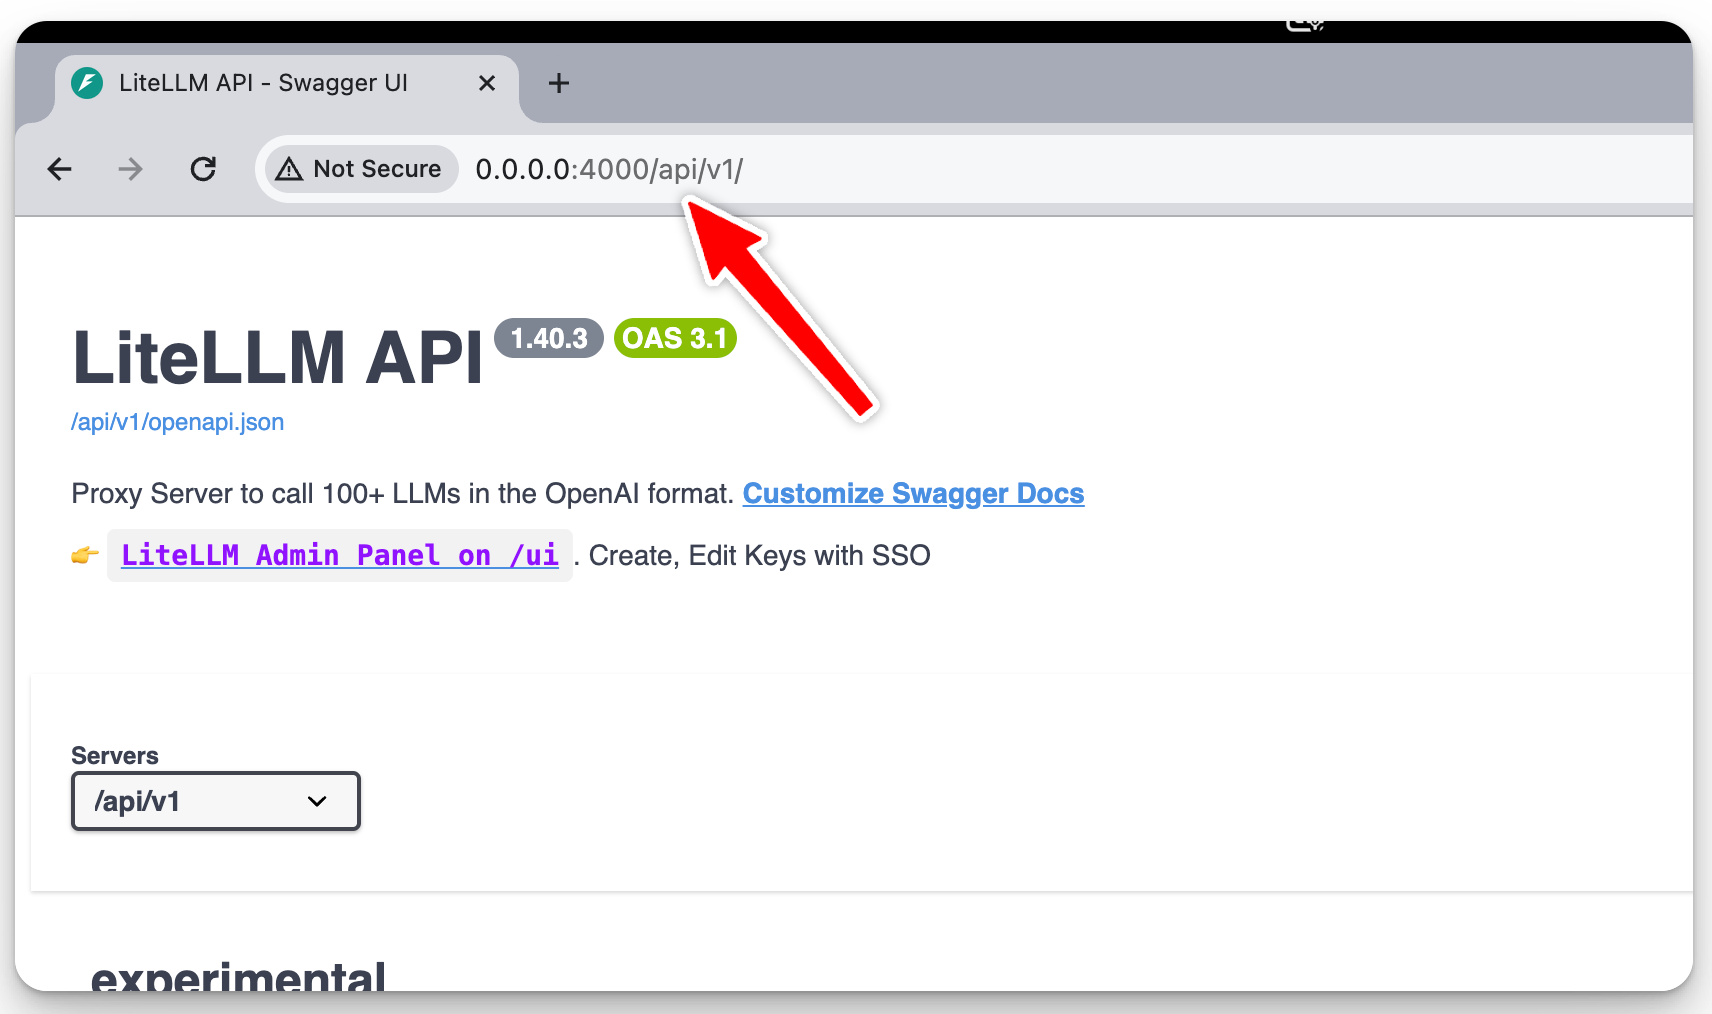
Task: Open a new tab with the plus button
Action: [x=559, y=83]
